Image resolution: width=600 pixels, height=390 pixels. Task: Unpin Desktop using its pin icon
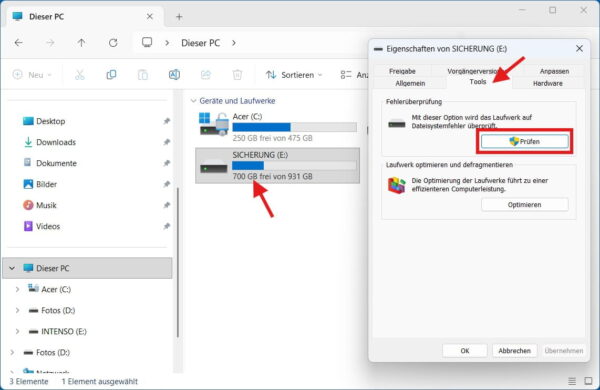point(166,121)
